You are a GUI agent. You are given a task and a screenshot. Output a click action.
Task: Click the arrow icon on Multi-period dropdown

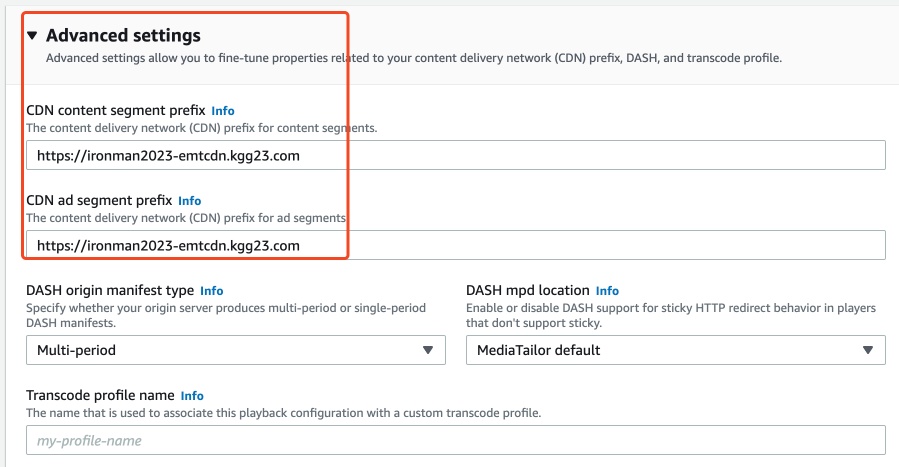pyautogui.click(x=428, y=350)
